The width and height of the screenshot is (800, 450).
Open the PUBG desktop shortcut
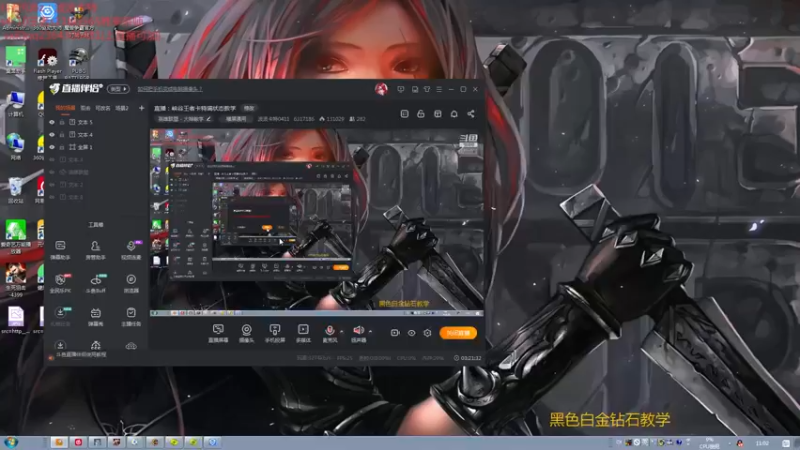pyautogui.click(x=78, y=62)
